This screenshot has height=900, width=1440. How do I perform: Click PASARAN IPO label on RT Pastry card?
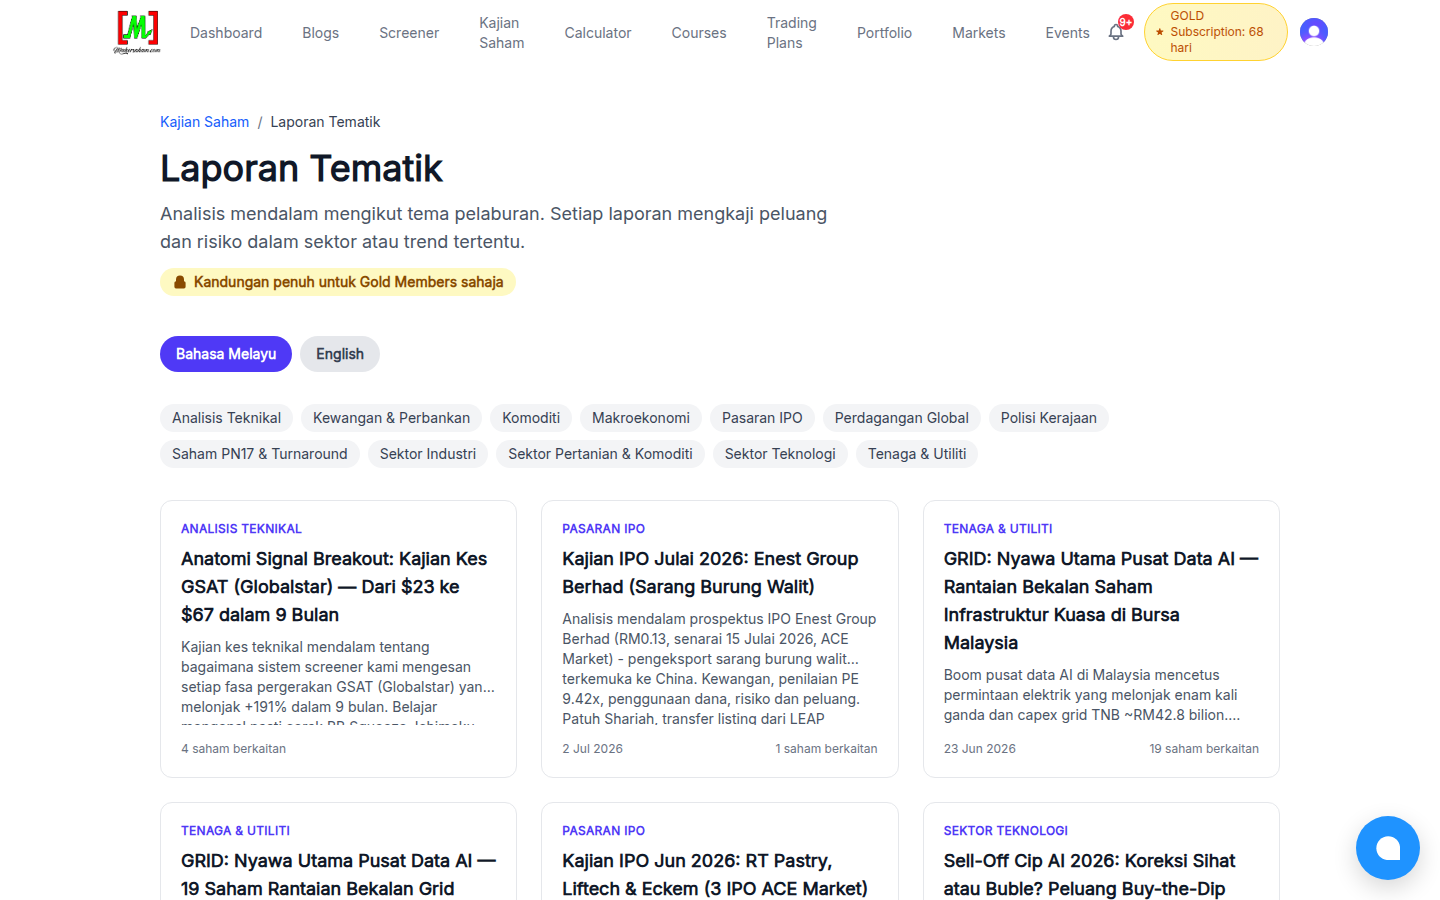[x=603, y=831]
